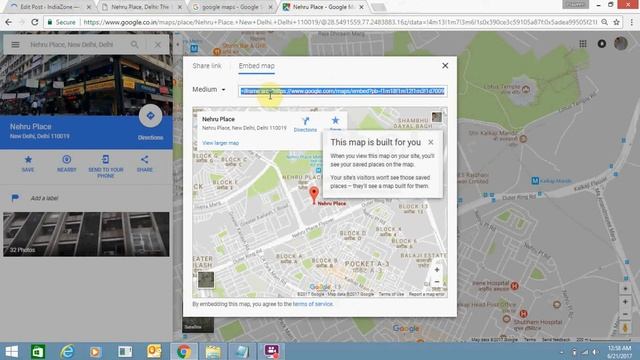
Task: Open the Medium size dropdown
Action: pyautogui.click(x=209, y=89)
